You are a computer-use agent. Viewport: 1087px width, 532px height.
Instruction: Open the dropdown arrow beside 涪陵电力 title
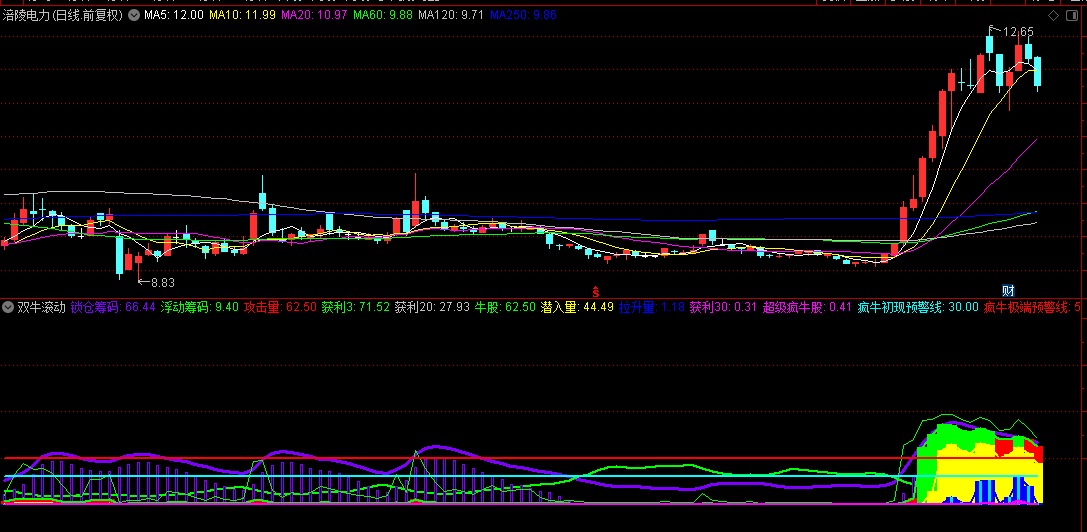134,16
